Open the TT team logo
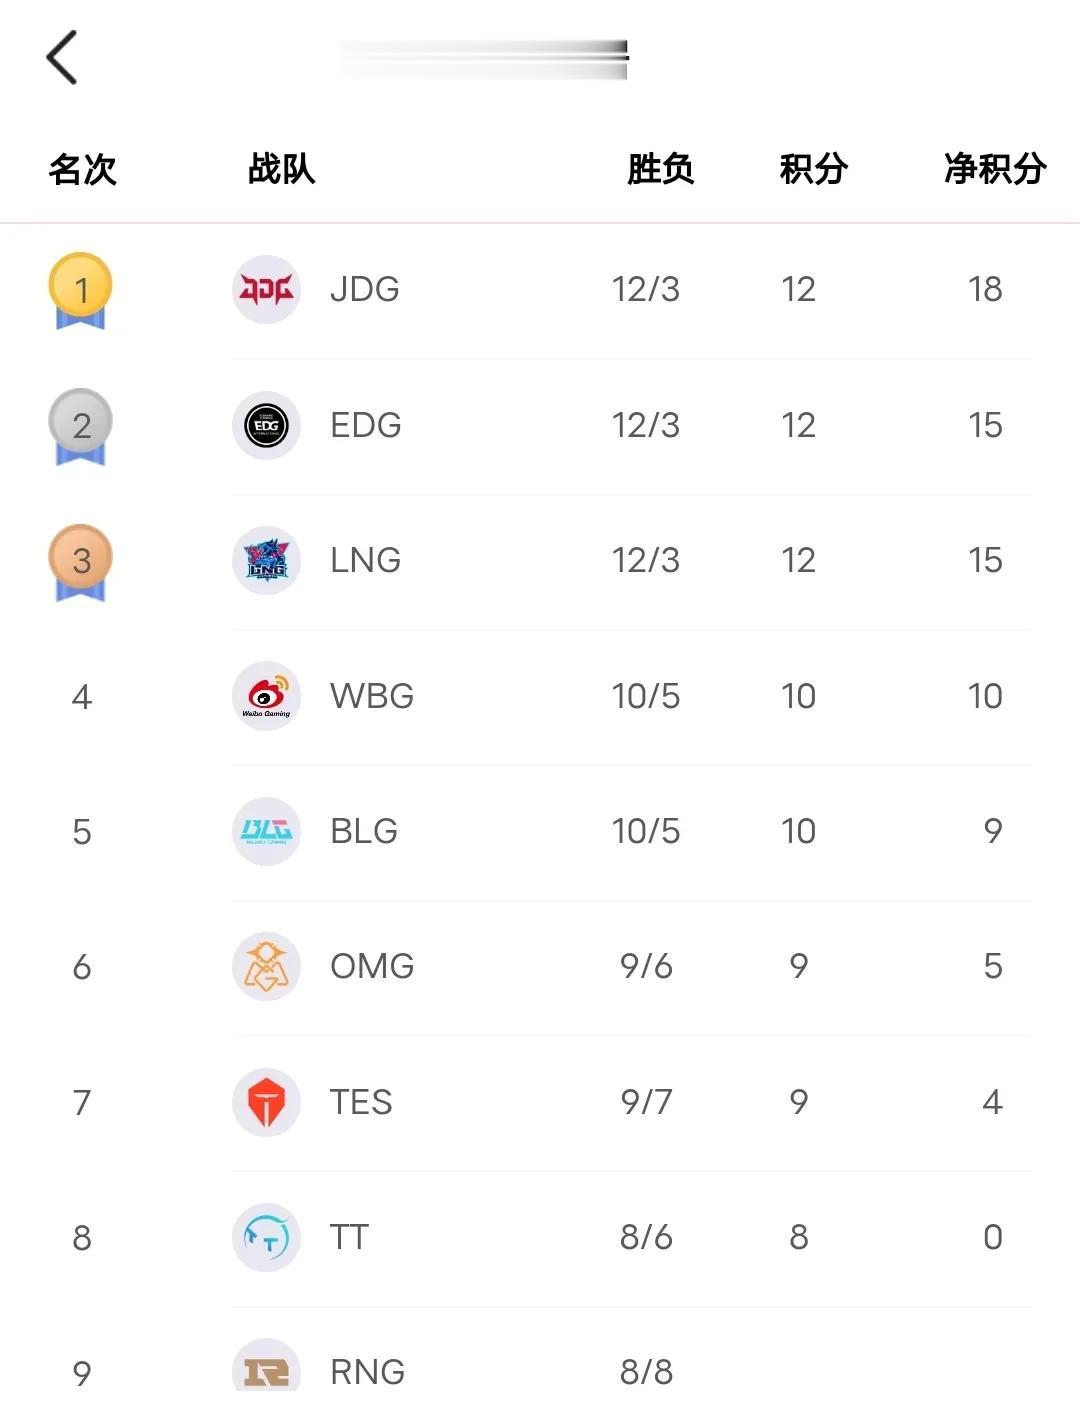The image size is (1080, 1415). click(266, 1237)
